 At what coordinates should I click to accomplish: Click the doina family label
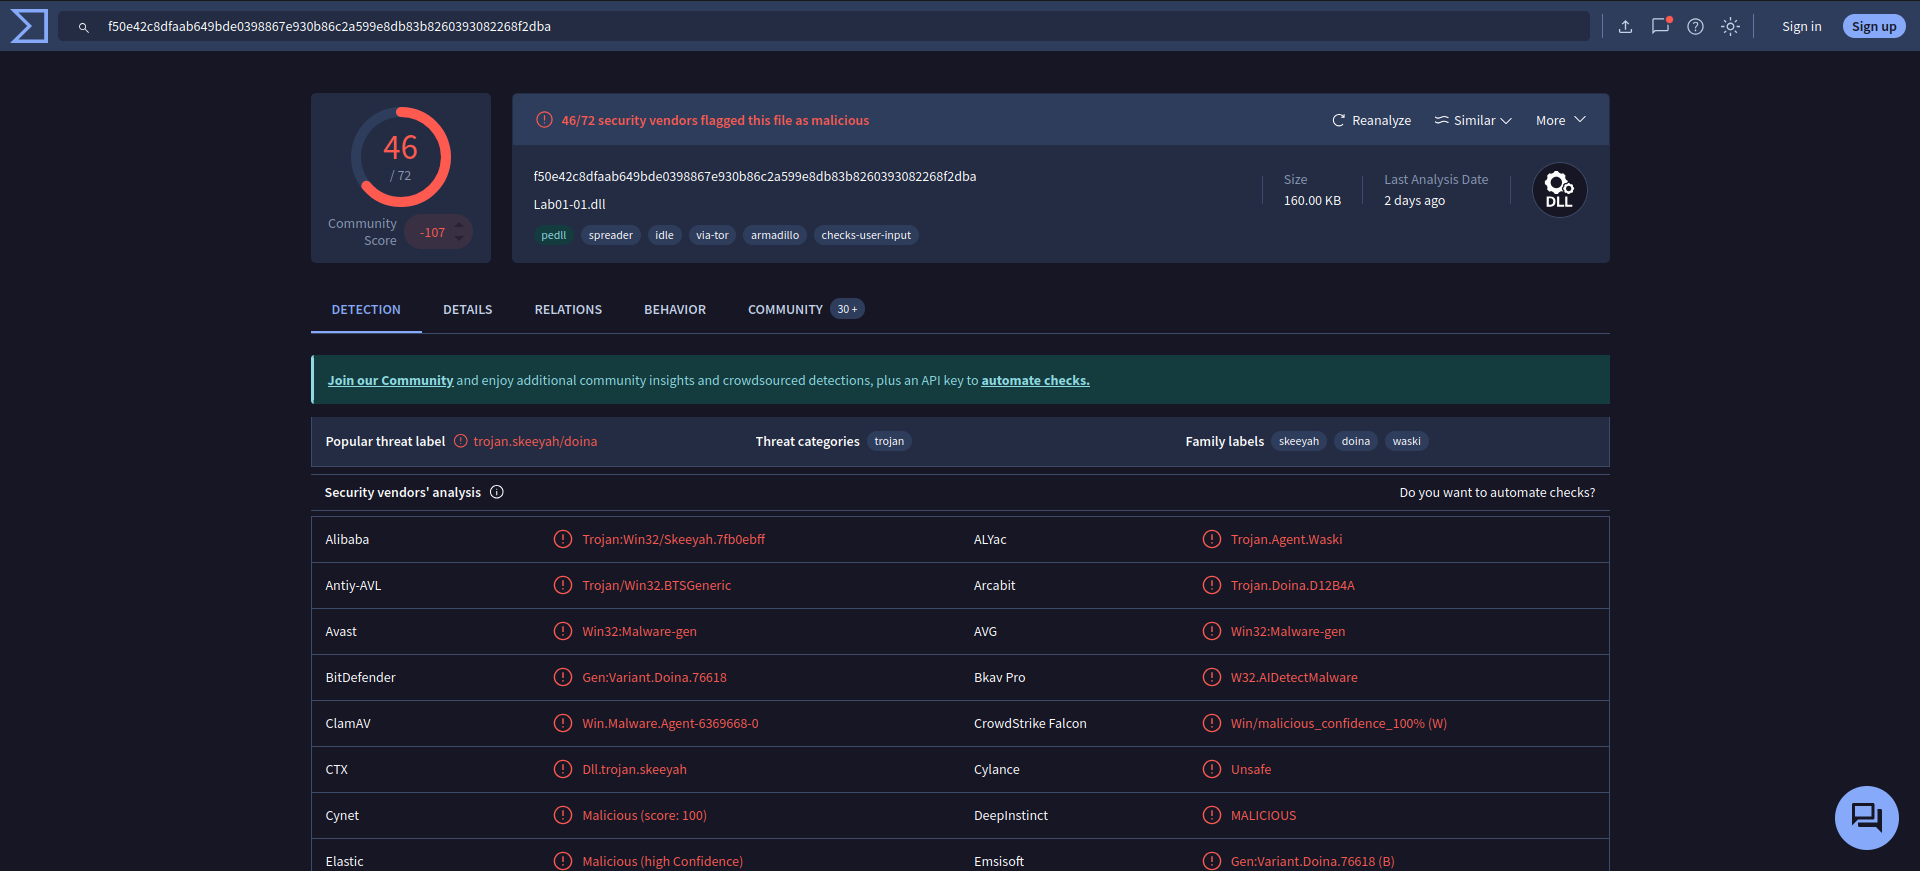click(1355, 441)
